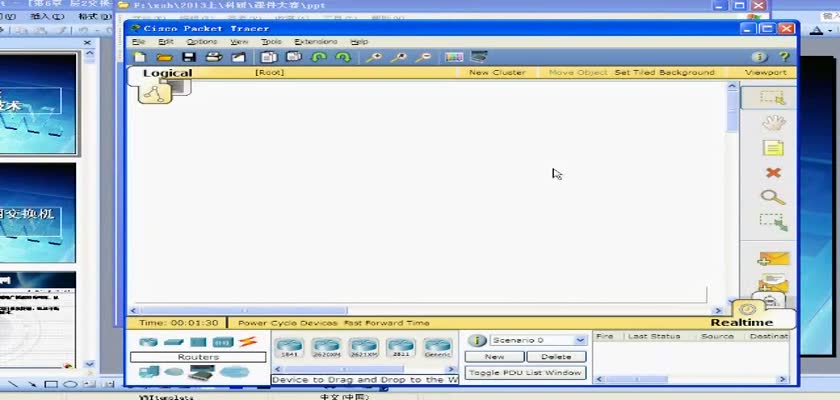
Task: Undo the last action with the green arrow
Action: pos(319,57)
